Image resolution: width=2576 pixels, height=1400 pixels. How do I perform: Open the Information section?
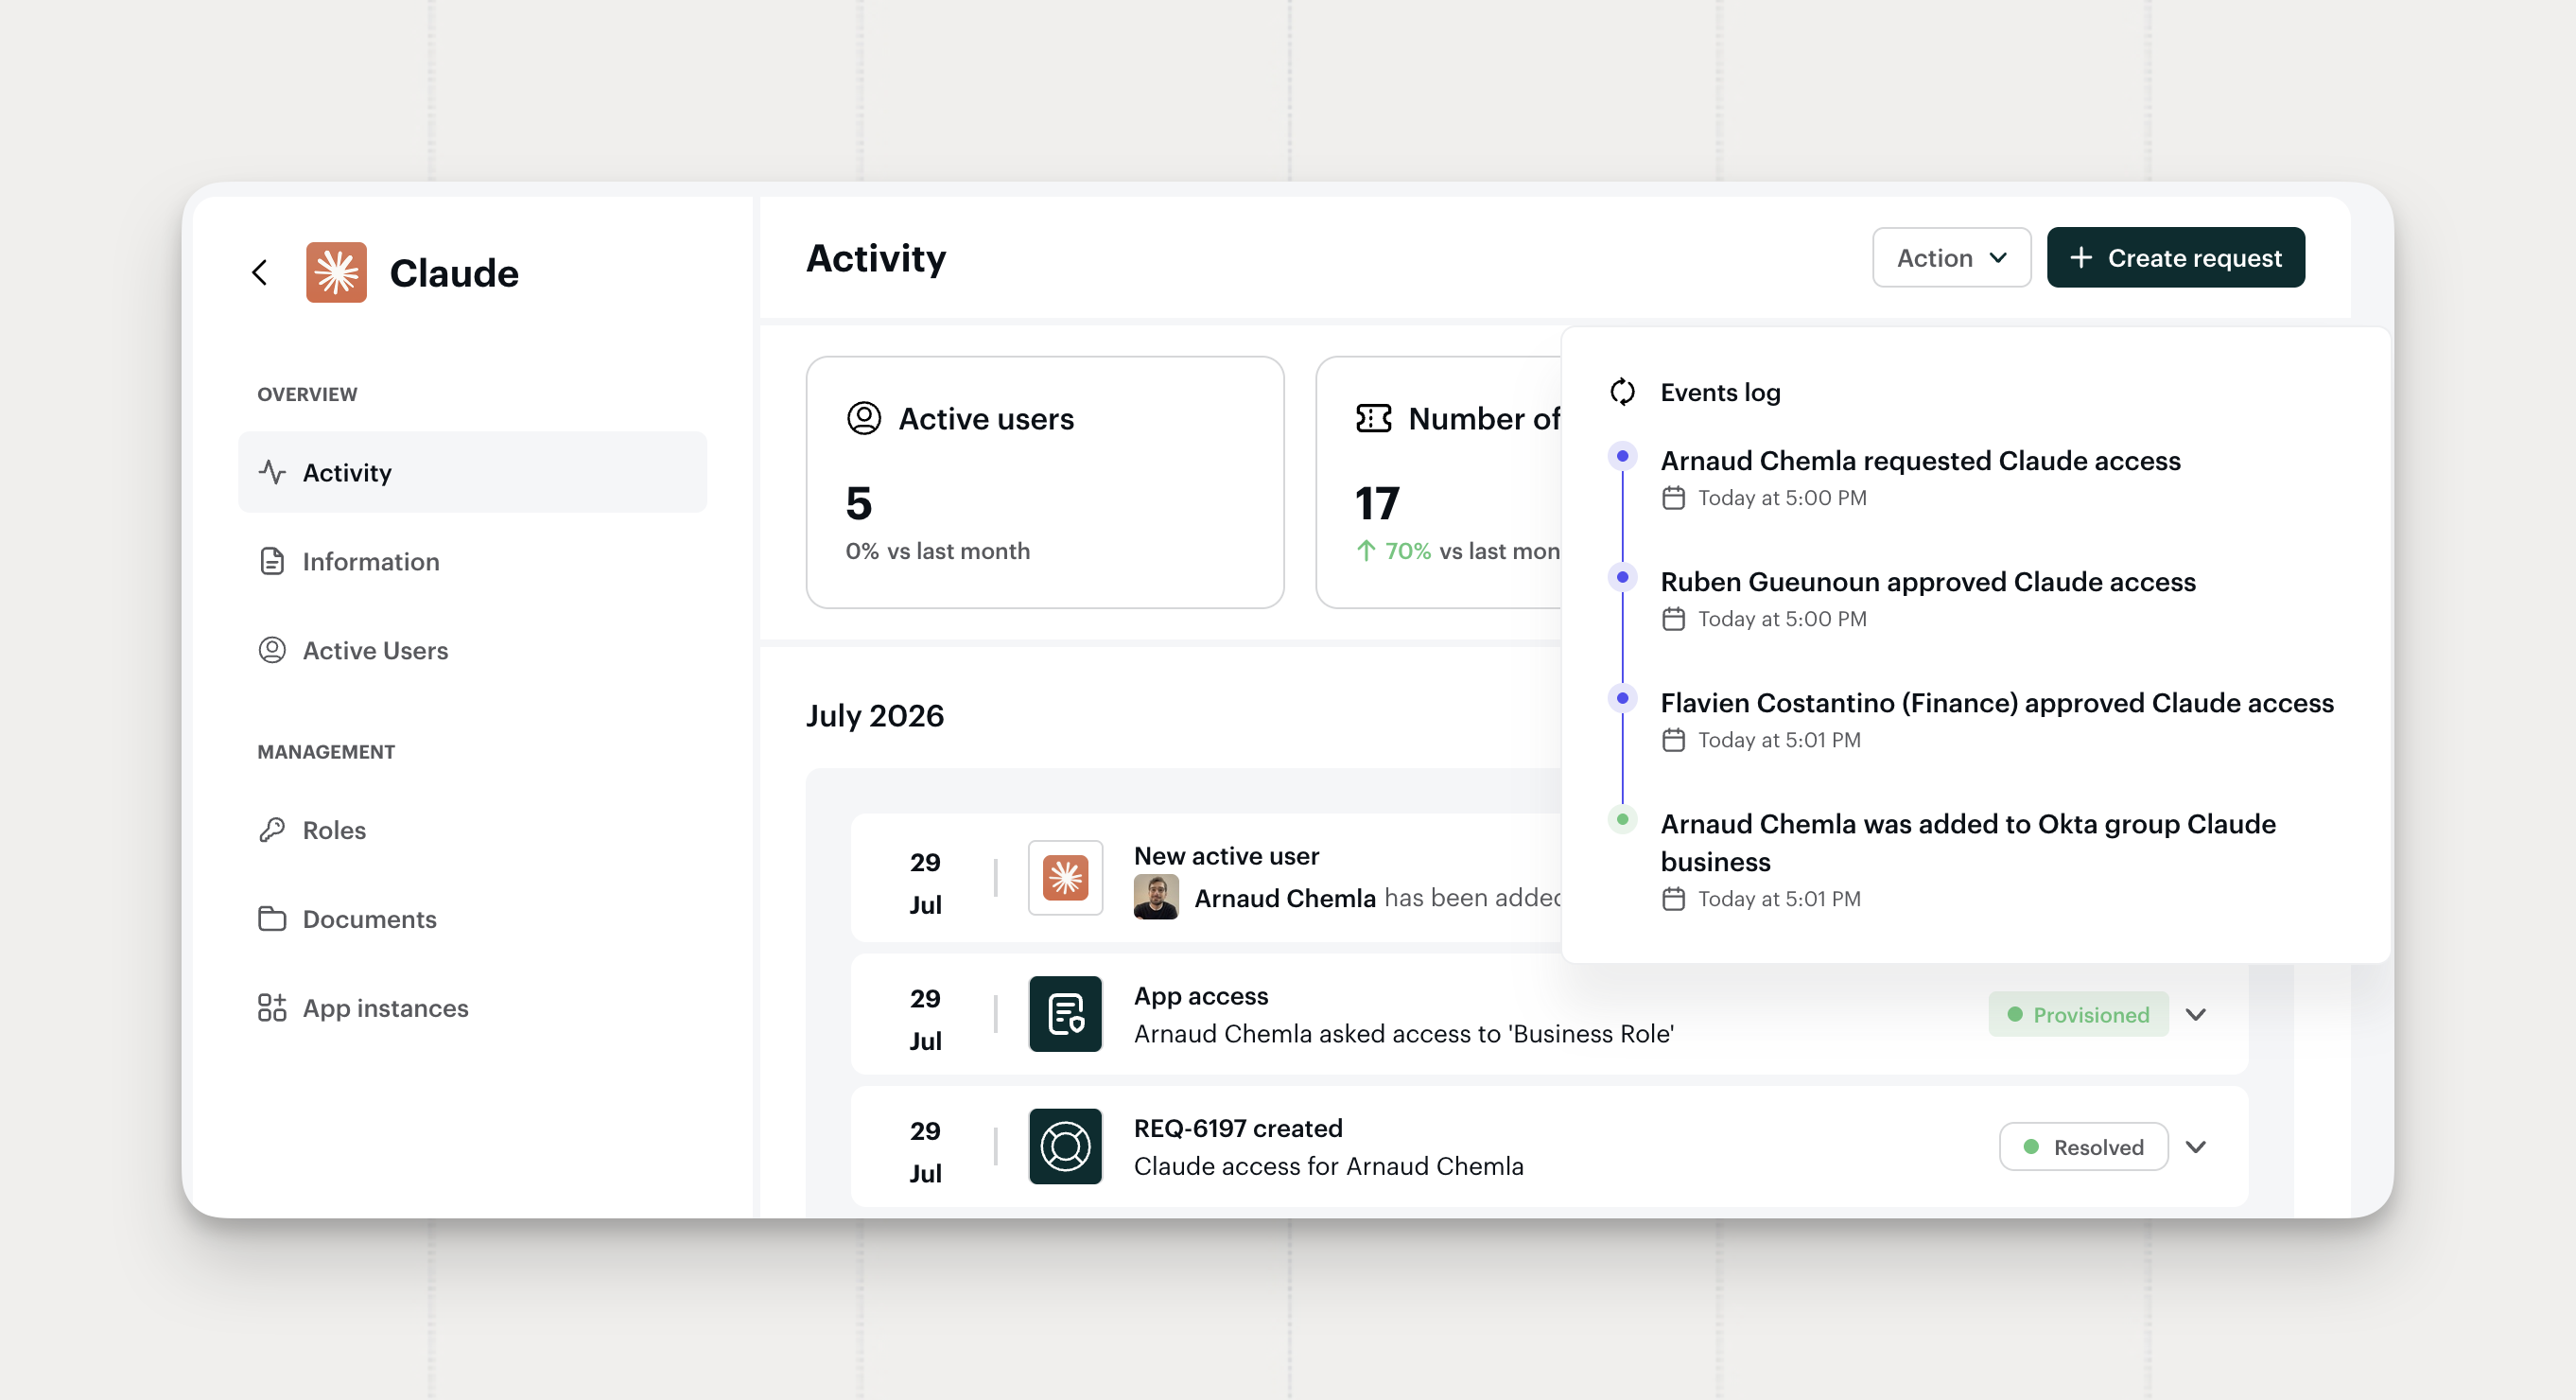472,561
